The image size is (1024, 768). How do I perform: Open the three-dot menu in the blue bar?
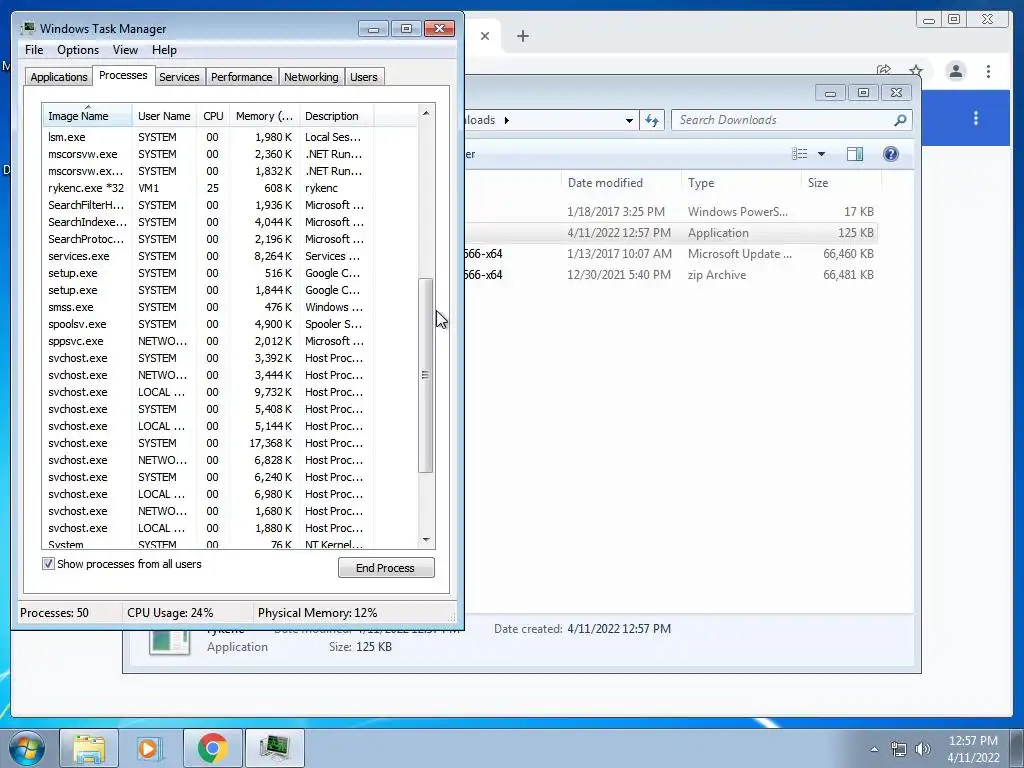tap(976, 118)
